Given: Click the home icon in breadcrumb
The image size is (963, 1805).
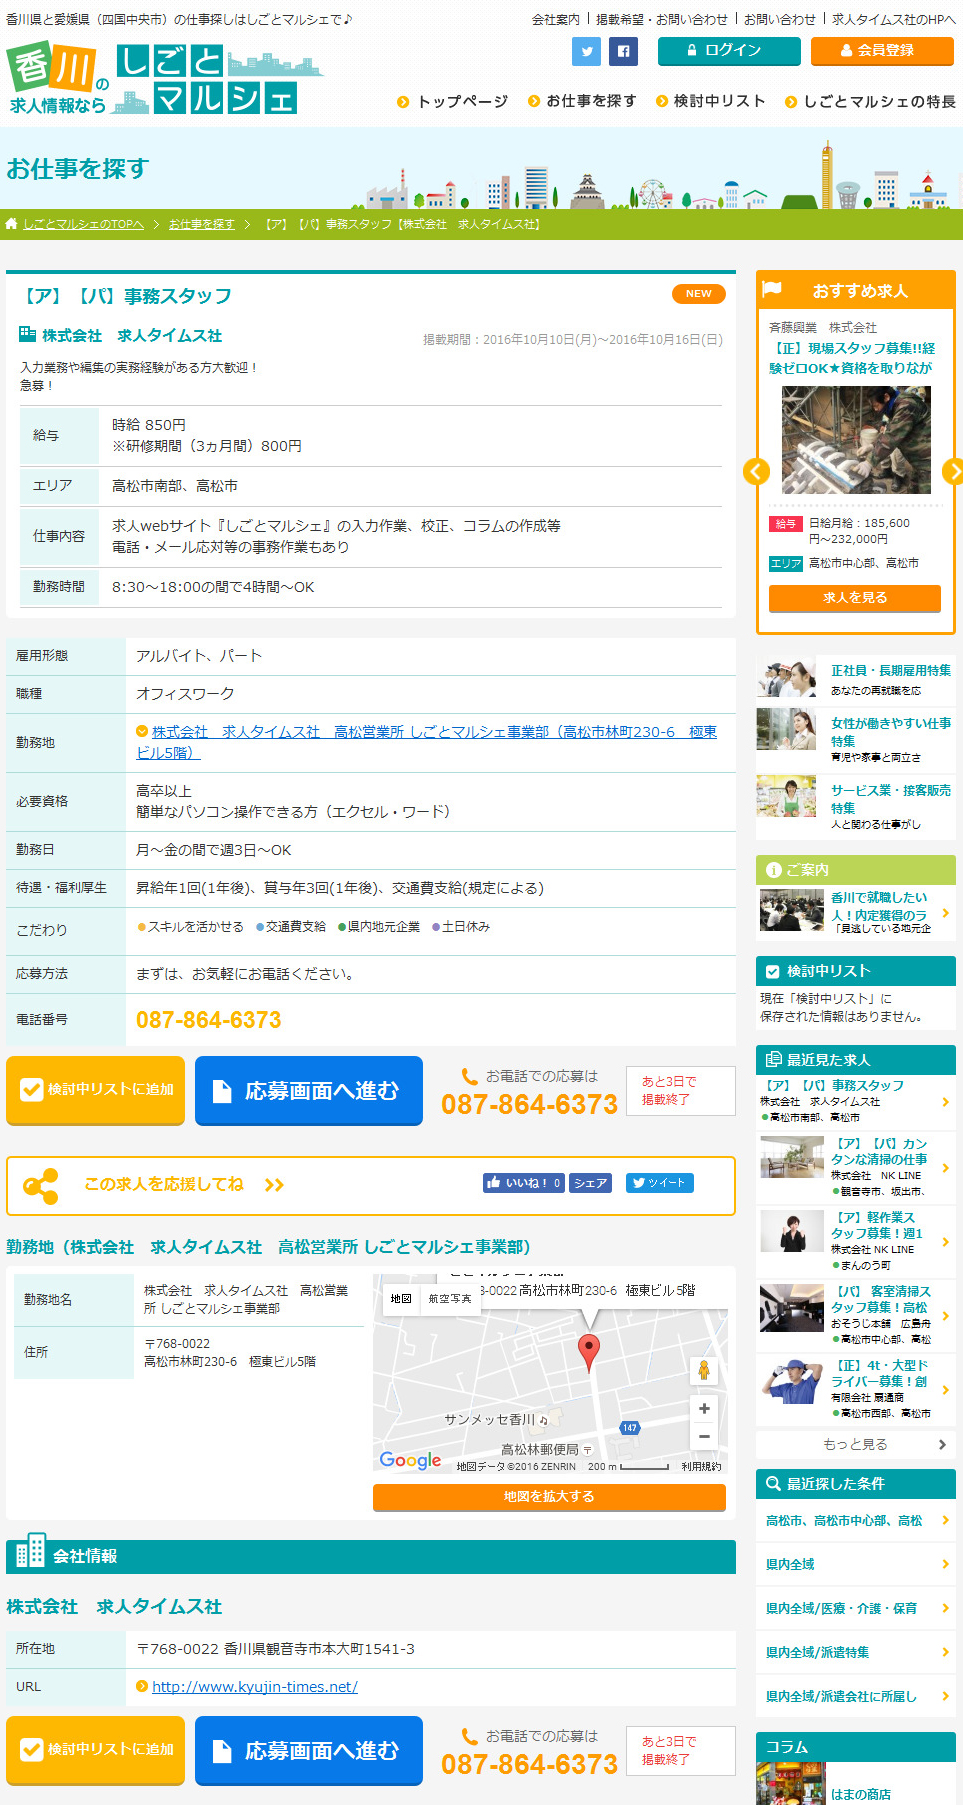Looking at the screenshot, I should tap(12, 224).
